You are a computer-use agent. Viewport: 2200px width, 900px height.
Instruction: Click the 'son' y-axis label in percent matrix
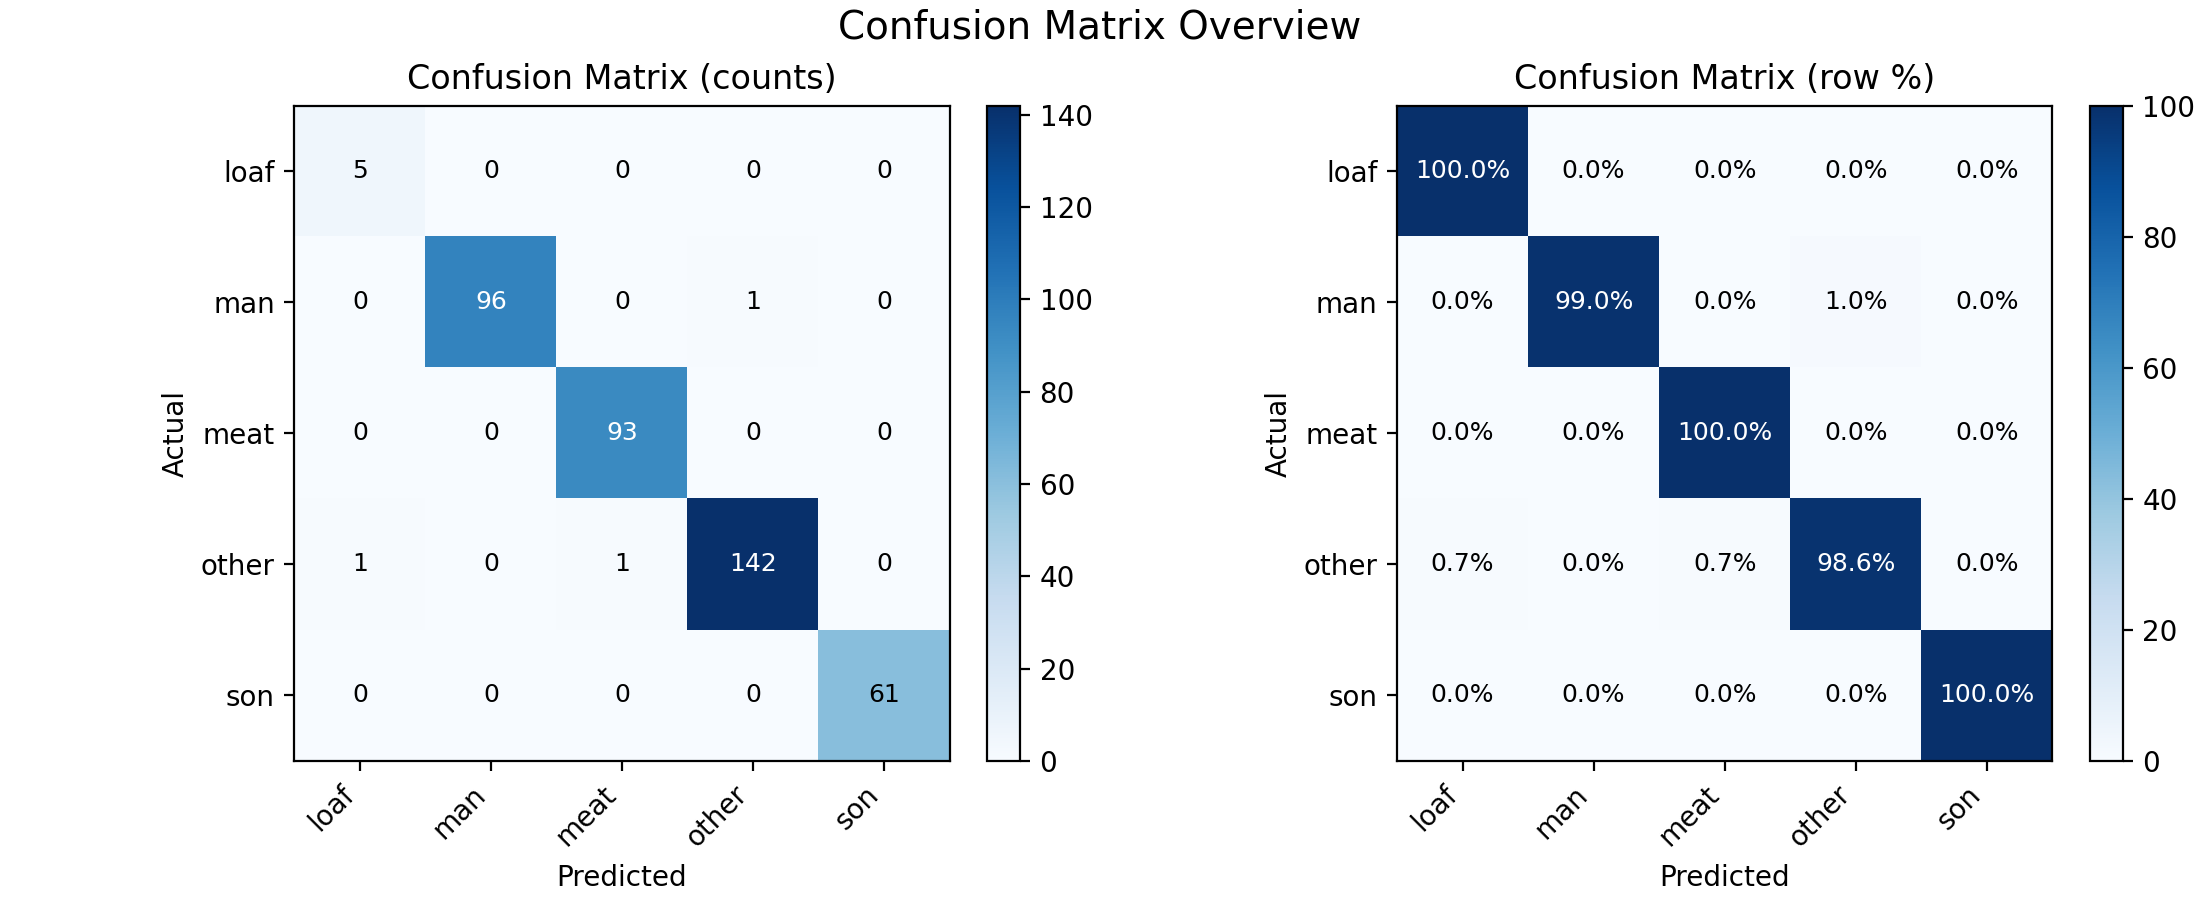tap(1353, 696)
